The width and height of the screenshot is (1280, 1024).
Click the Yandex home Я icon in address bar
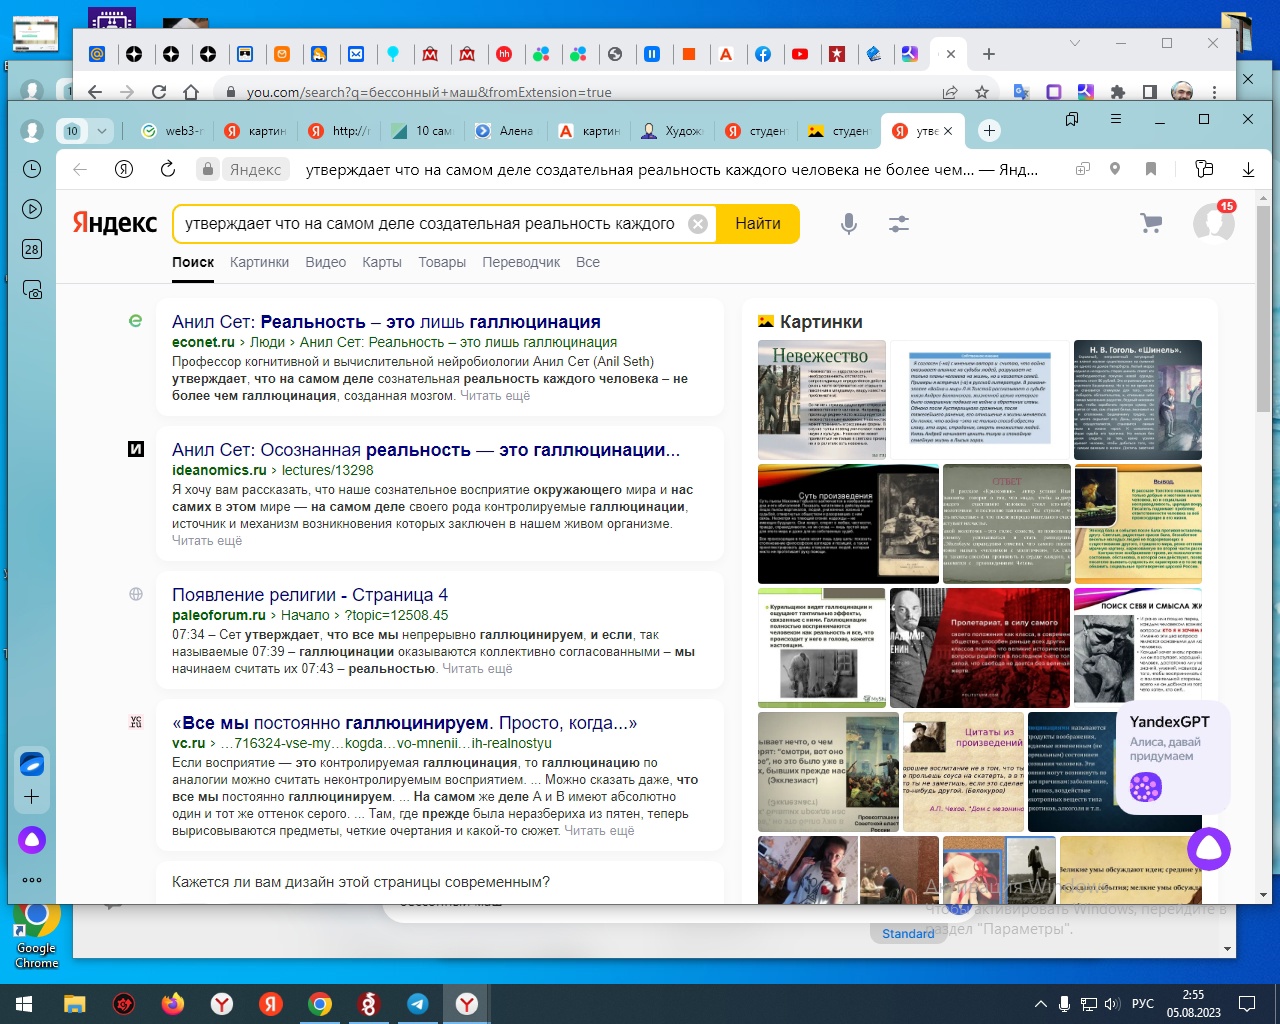[x=124, y=169]
